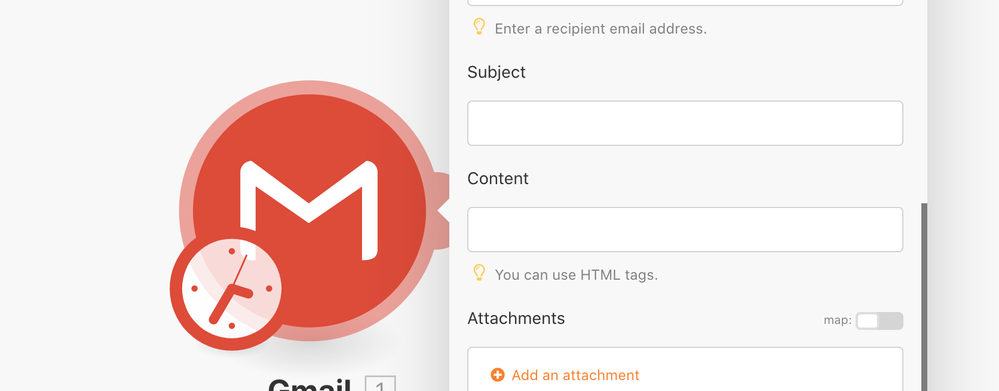999x391 pixels.
Task: Click the "You can use HTML tags" hint
Action: coord(576,275)
